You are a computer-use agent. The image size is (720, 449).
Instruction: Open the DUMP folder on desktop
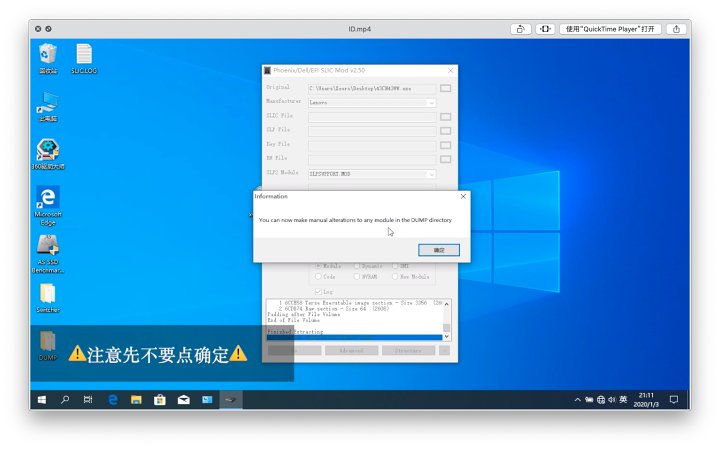tap(48, 344)
